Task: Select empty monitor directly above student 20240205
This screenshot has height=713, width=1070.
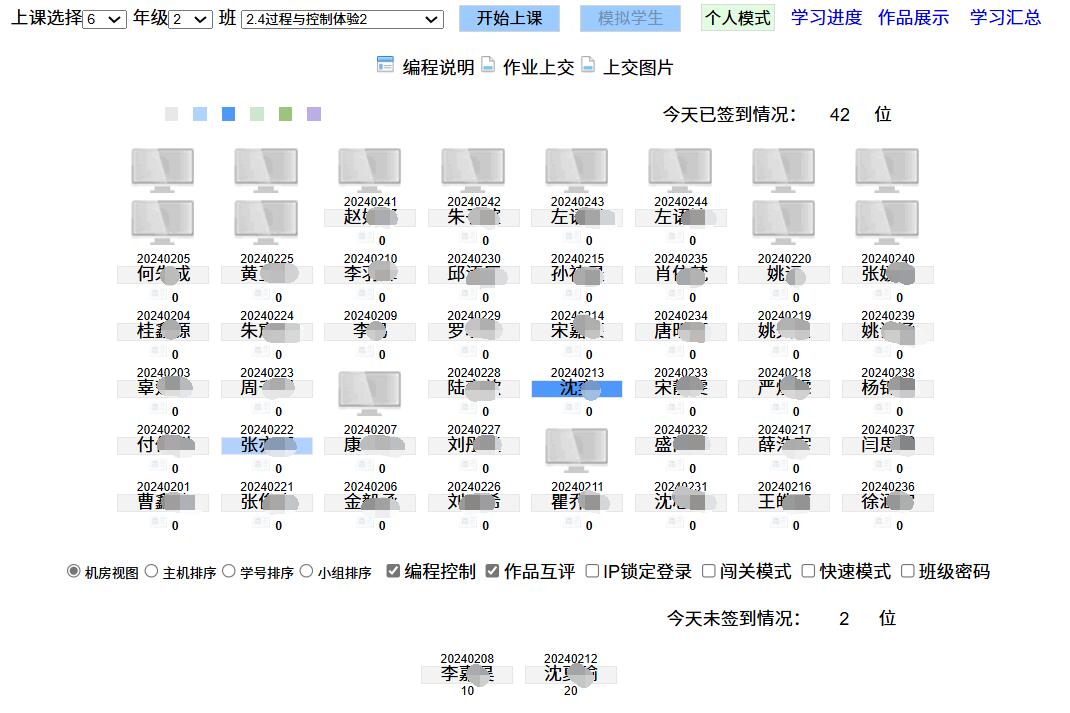Action: (162, 222)
